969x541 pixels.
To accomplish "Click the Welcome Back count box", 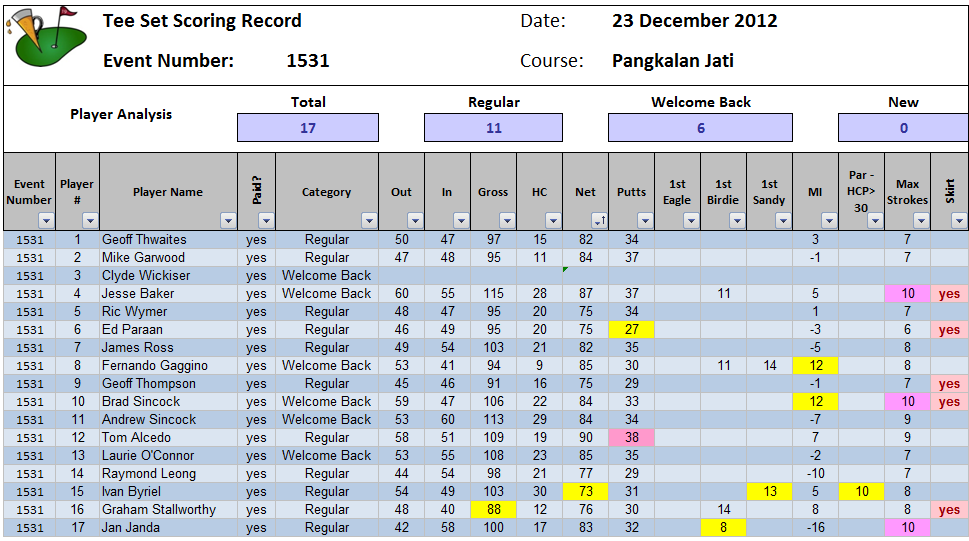I will [700, 128].
